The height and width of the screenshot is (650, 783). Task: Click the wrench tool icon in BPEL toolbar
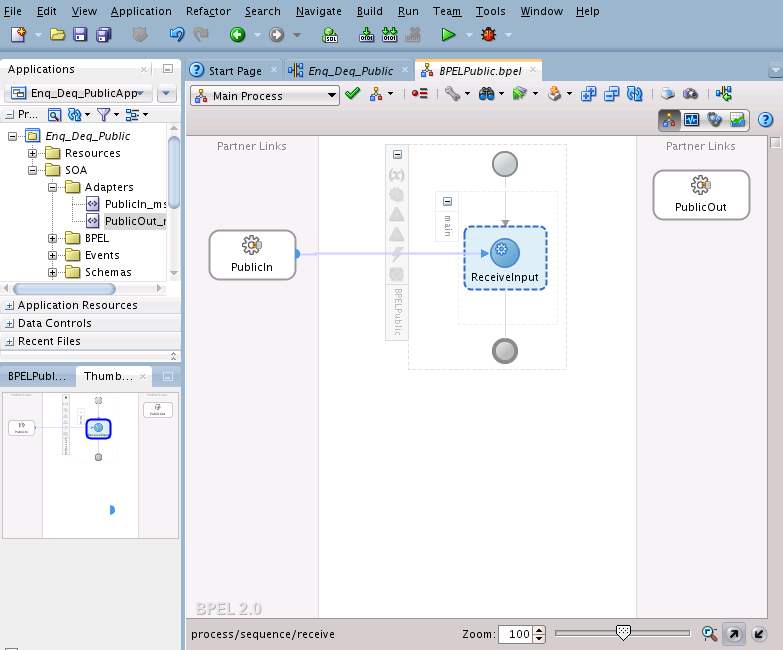(x=452, y=93)
